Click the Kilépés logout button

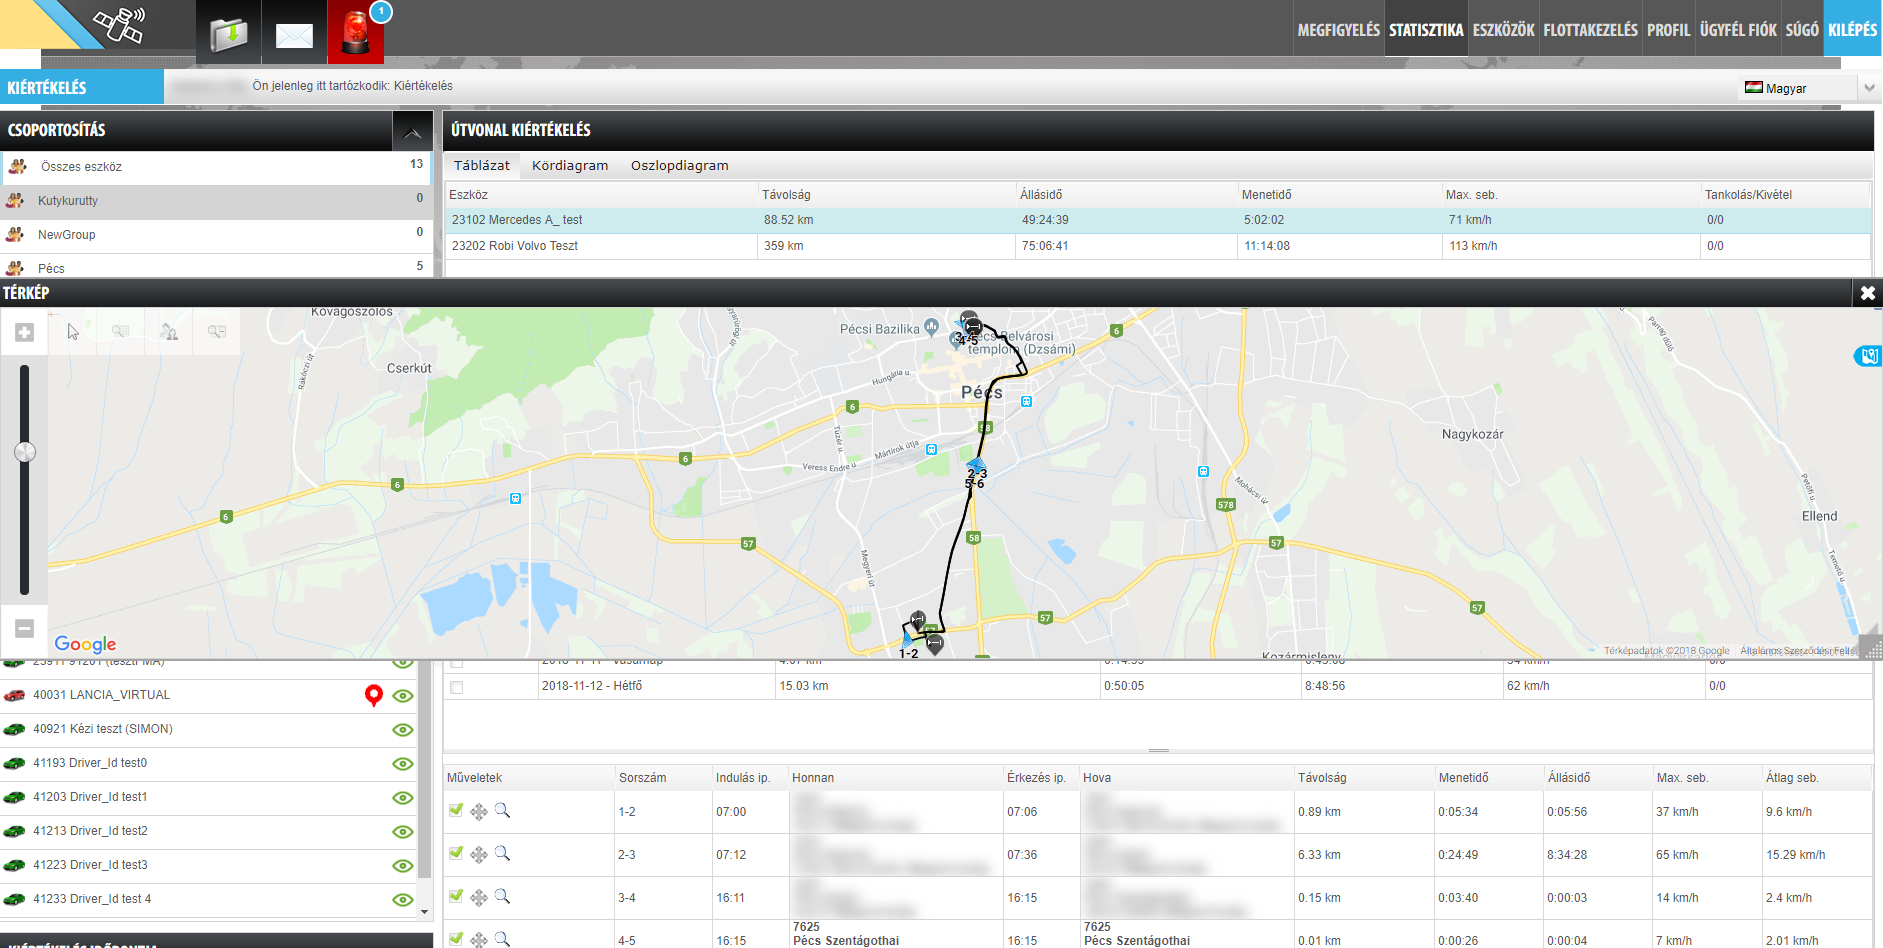pyautogui.click(x=1852, y=30)
